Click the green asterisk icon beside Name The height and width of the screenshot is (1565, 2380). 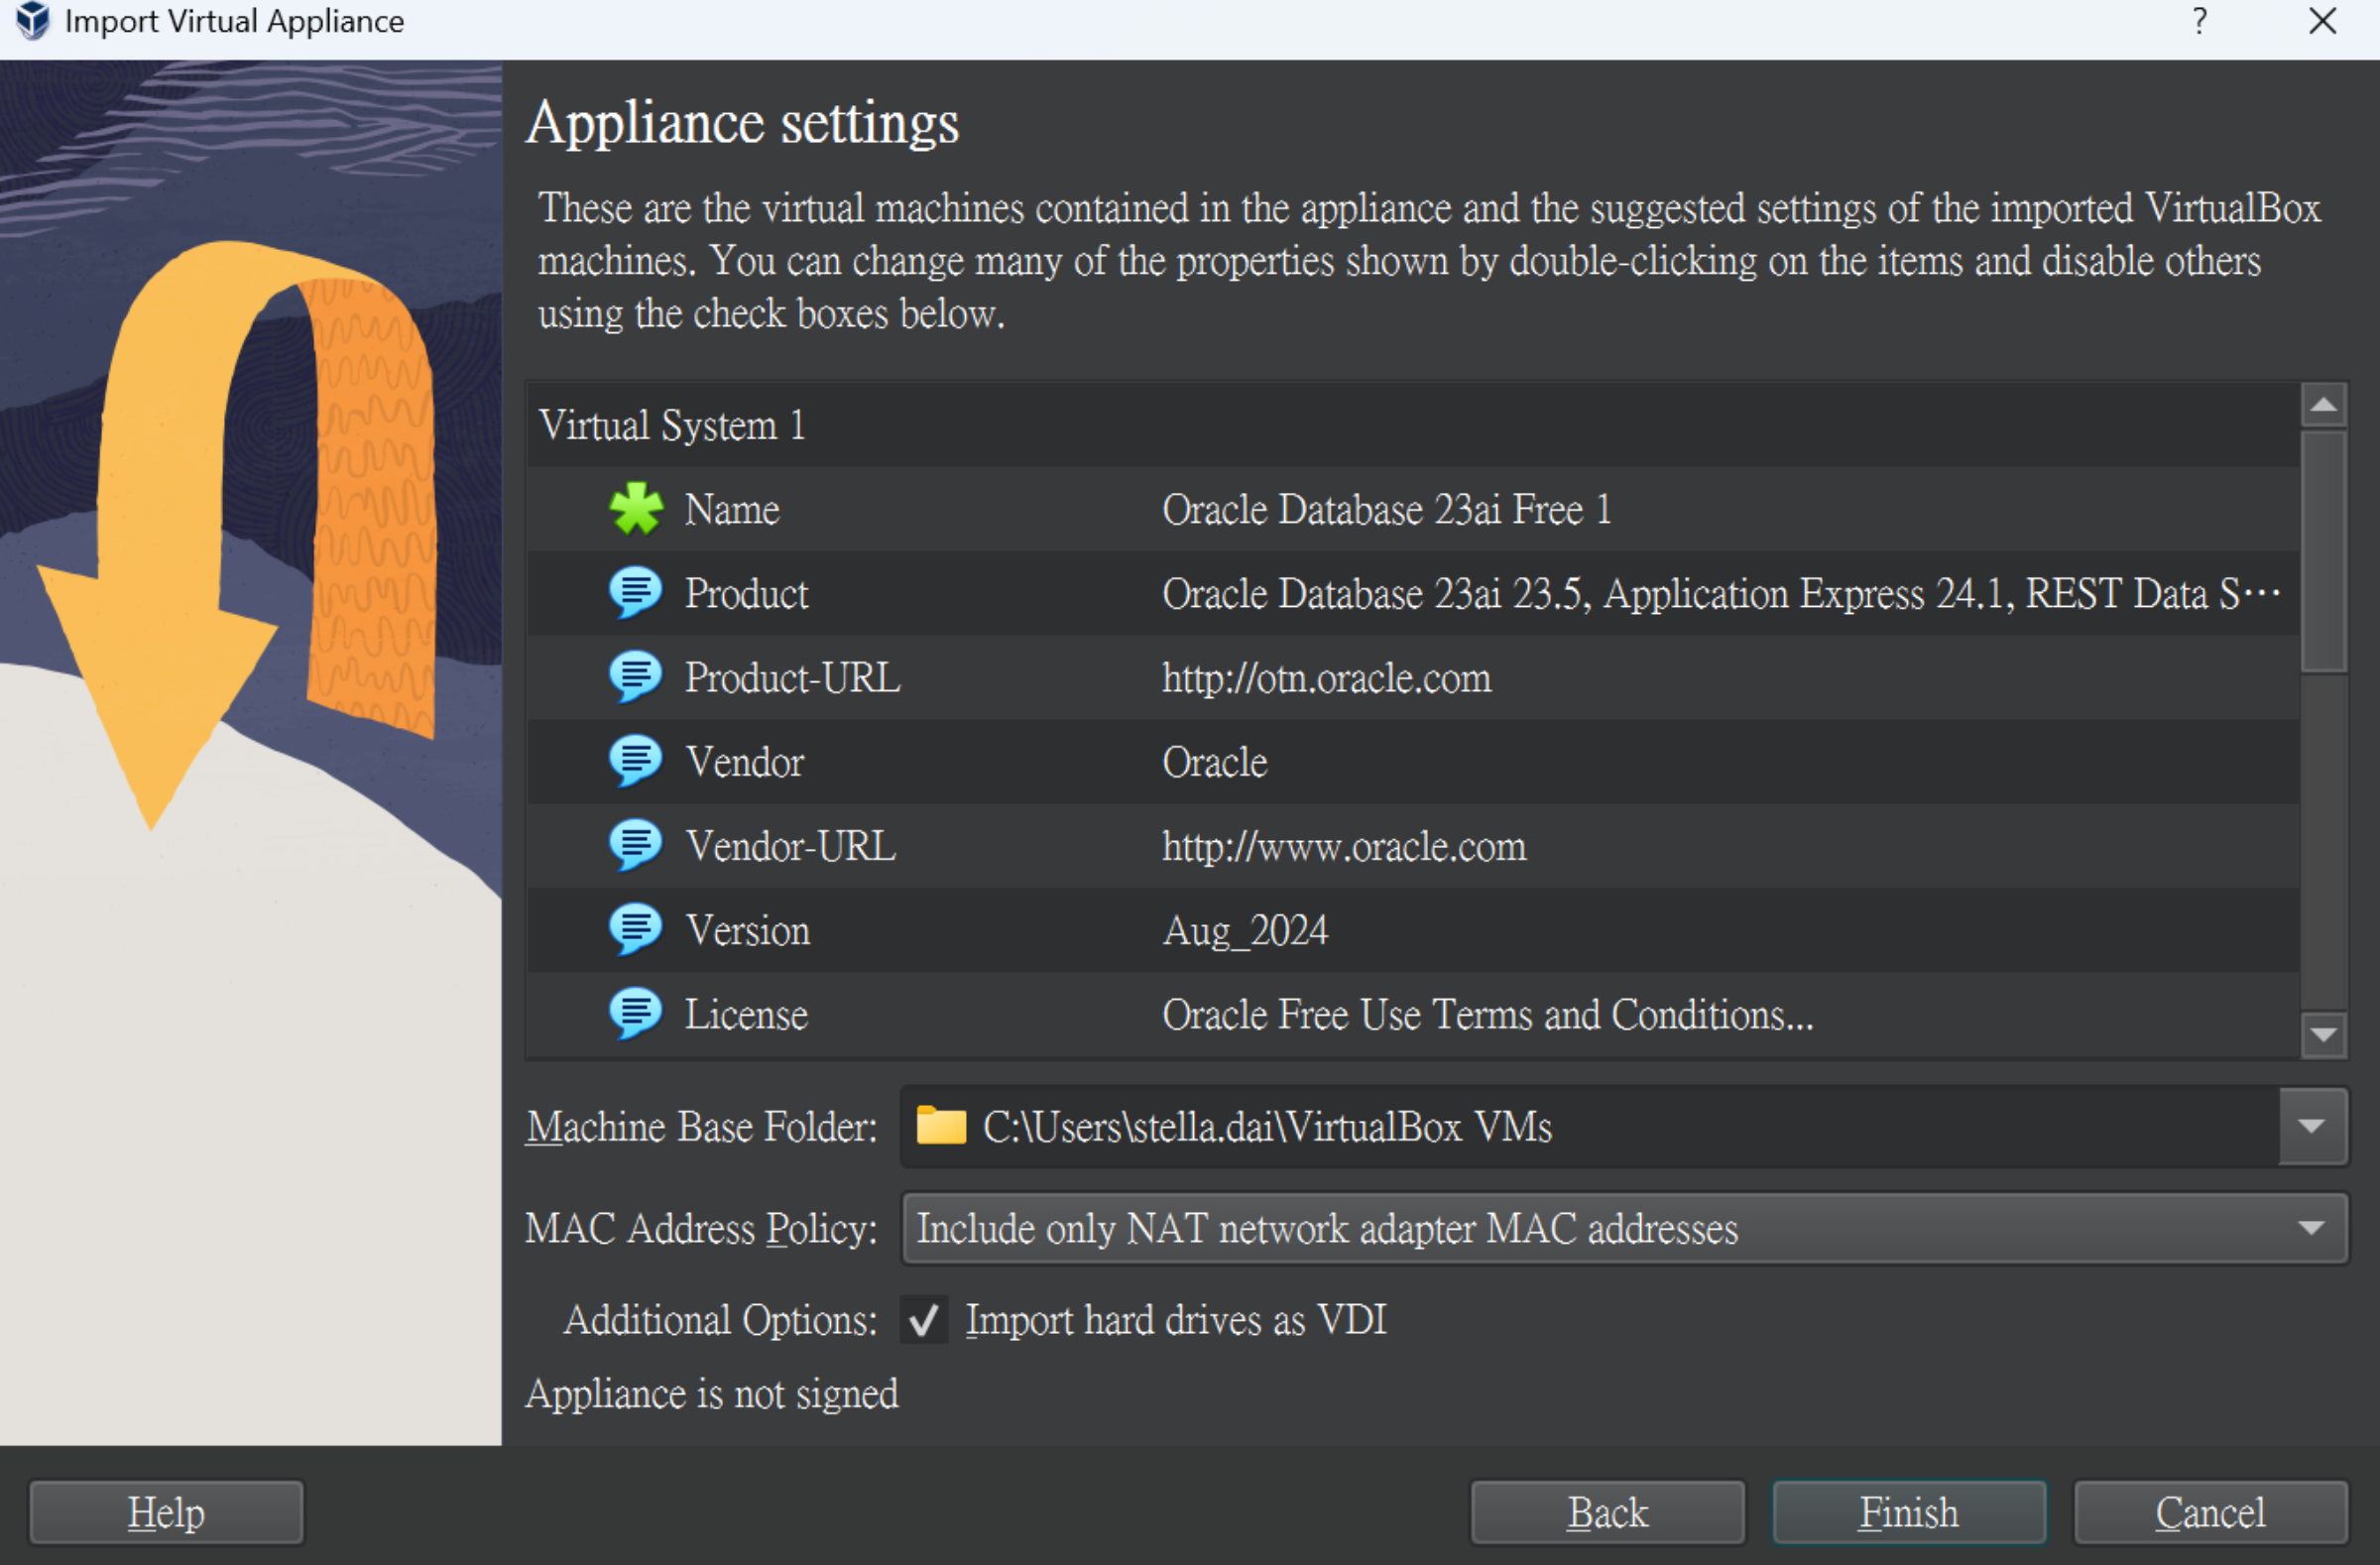click(x=636, y=509)
